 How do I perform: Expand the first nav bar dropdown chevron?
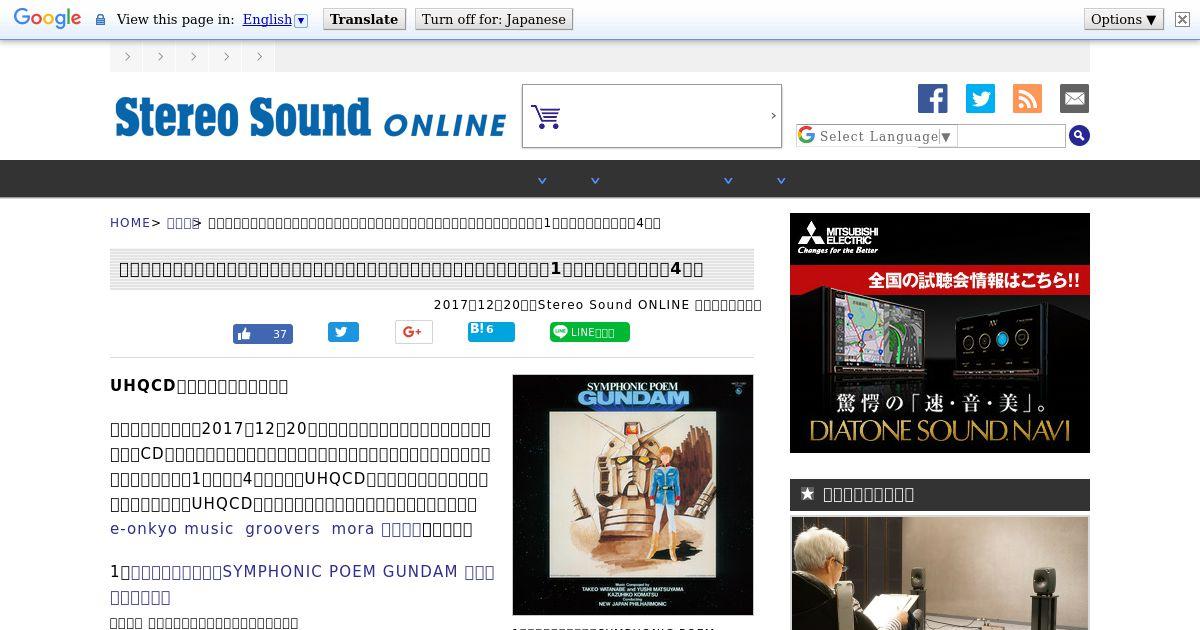pos(542,181)
